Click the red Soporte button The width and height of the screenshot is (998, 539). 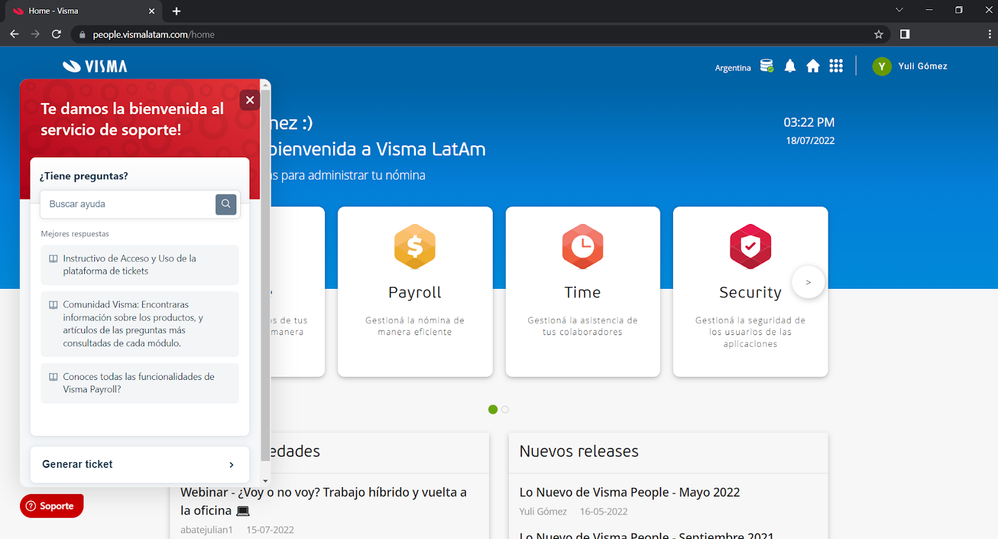pyautogui.click(x=52, y=506)
